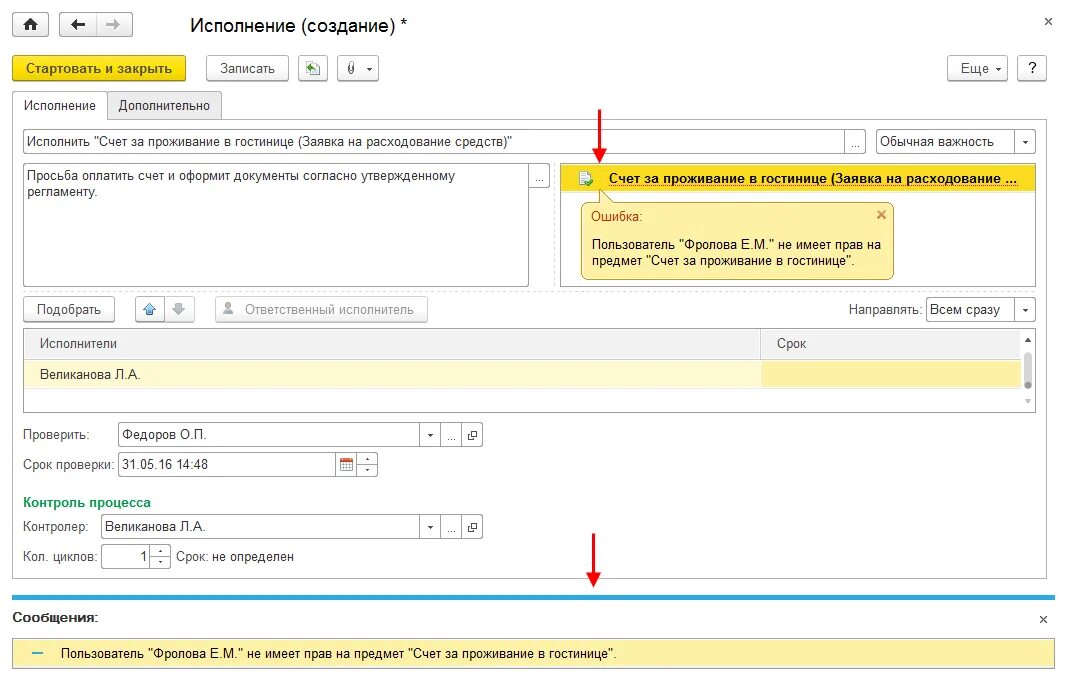Click the task title input field
This screenshot has width=1066, height=681.
pos(434,141)
